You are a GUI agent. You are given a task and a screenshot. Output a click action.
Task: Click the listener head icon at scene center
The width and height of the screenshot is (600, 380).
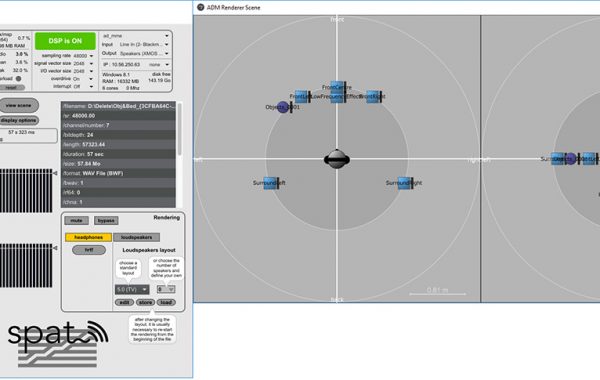pos(337,159)
